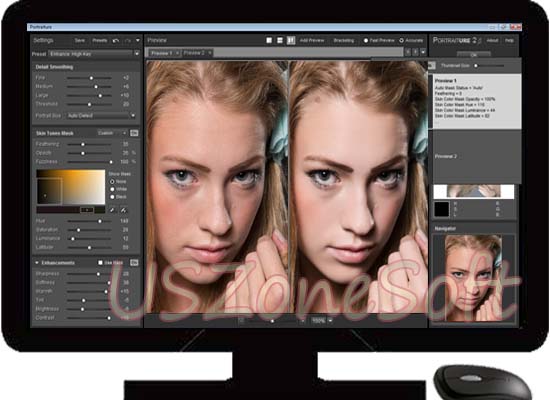Screen dimensions: 550x400
Task: Open the About button
Action: pyautogui.click(x=492, y=41)
